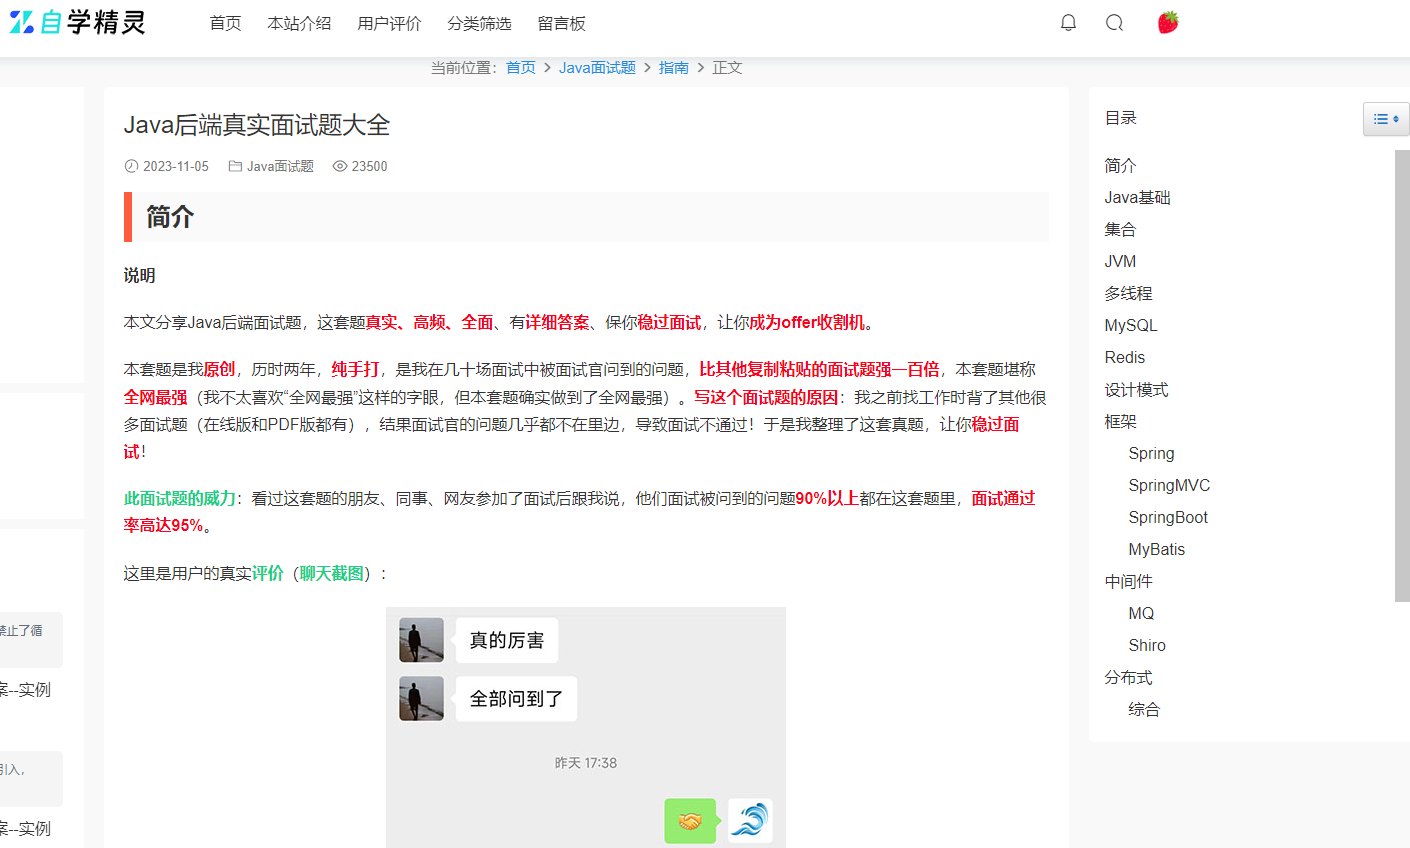Jump to 分布式 in the table of contents
1410x848 pixels.
pos(1128,677)
